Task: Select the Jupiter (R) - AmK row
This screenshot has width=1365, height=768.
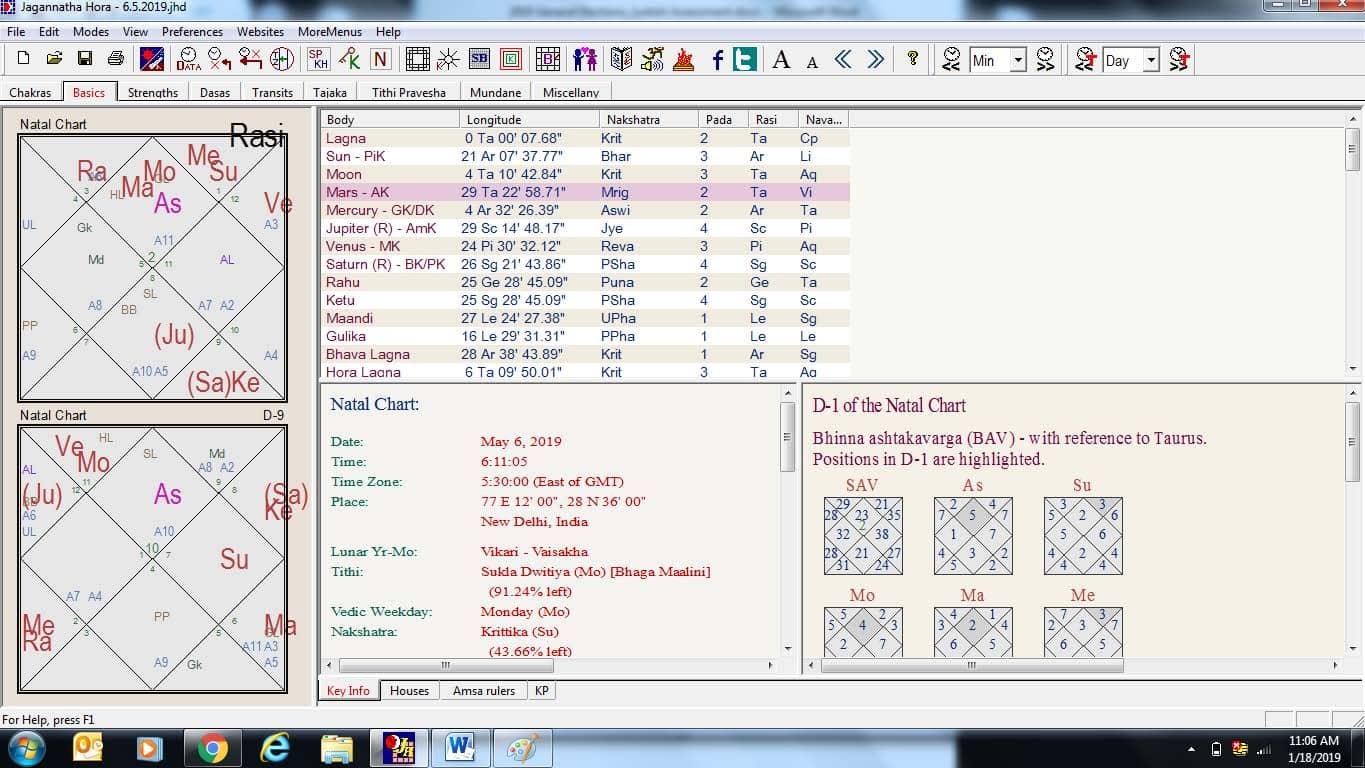Action: pyautogui.click(x=585, y=228)
